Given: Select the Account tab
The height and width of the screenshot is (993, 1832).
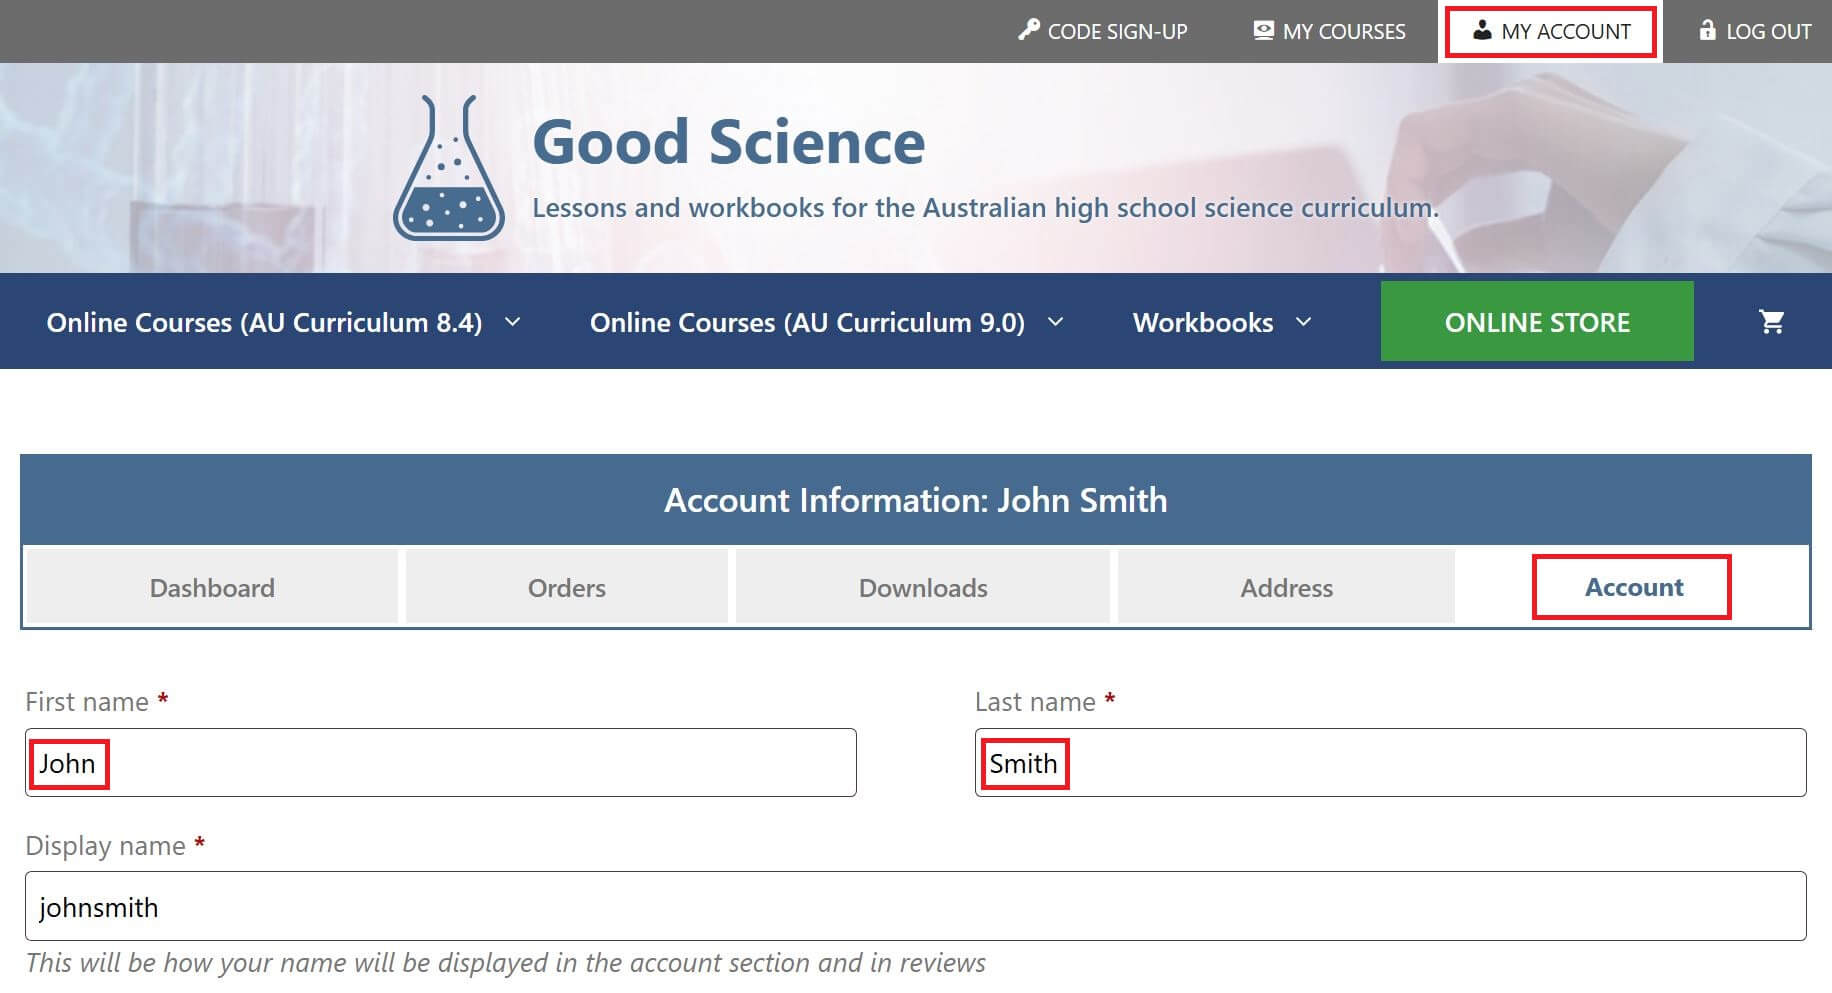Looking at the screenshot, I should (1632, 588).
